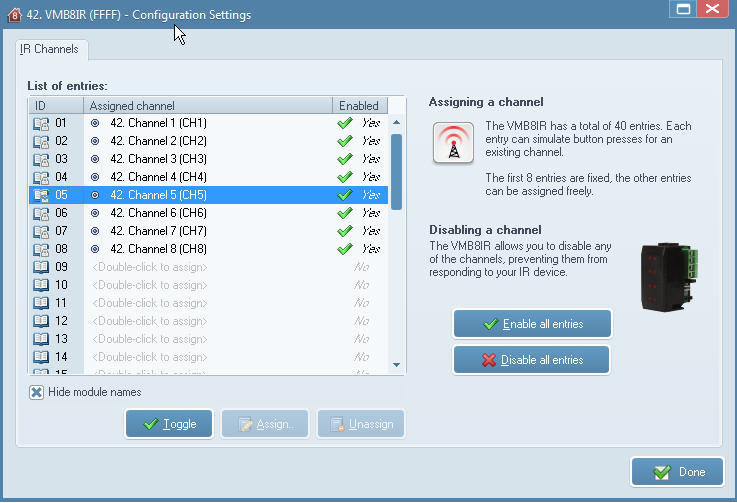Click the Assign... button
This screenshot has height=503, width=737.
point(265,424)
